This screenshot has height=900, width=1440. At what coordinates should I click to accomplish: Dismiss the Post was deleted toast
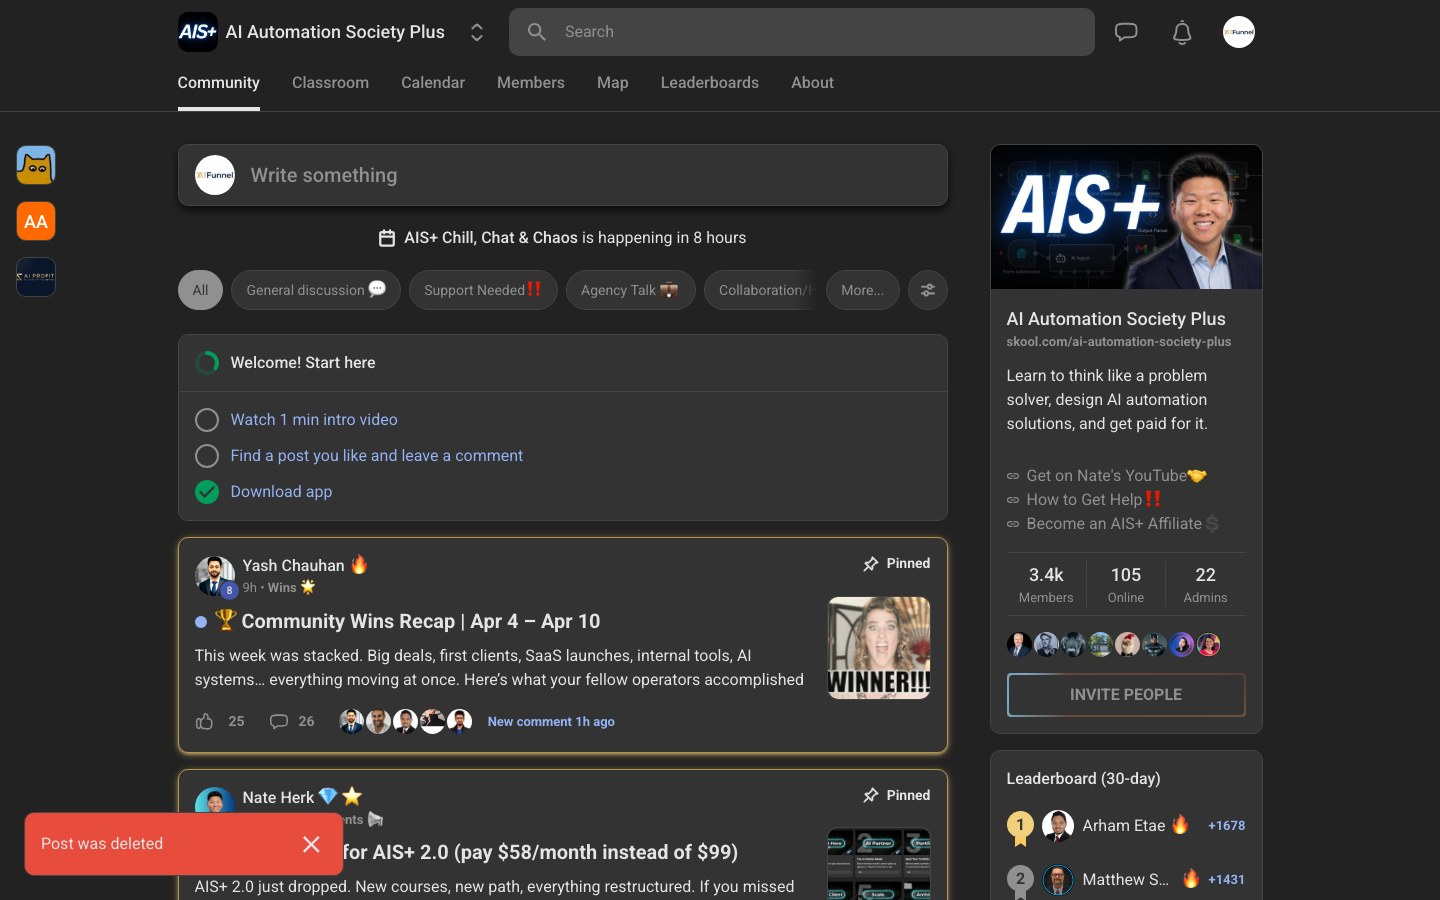click(x=311, y=844)
